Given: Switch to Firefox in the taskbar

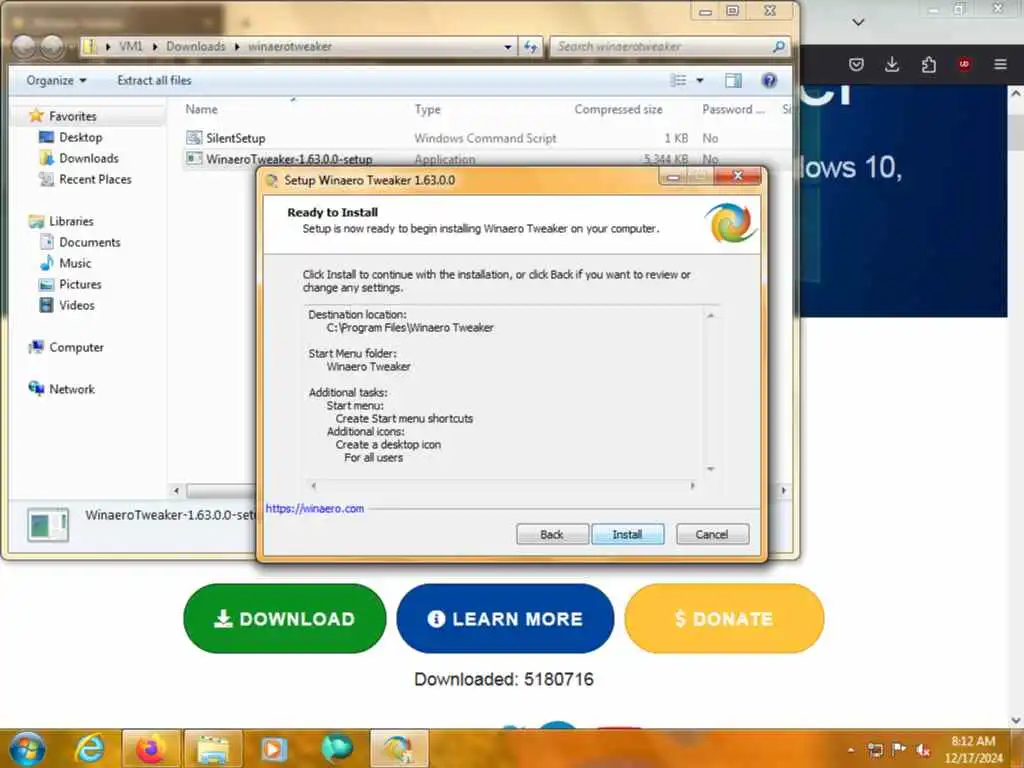Looking at the screenshot, I should 151,749.
